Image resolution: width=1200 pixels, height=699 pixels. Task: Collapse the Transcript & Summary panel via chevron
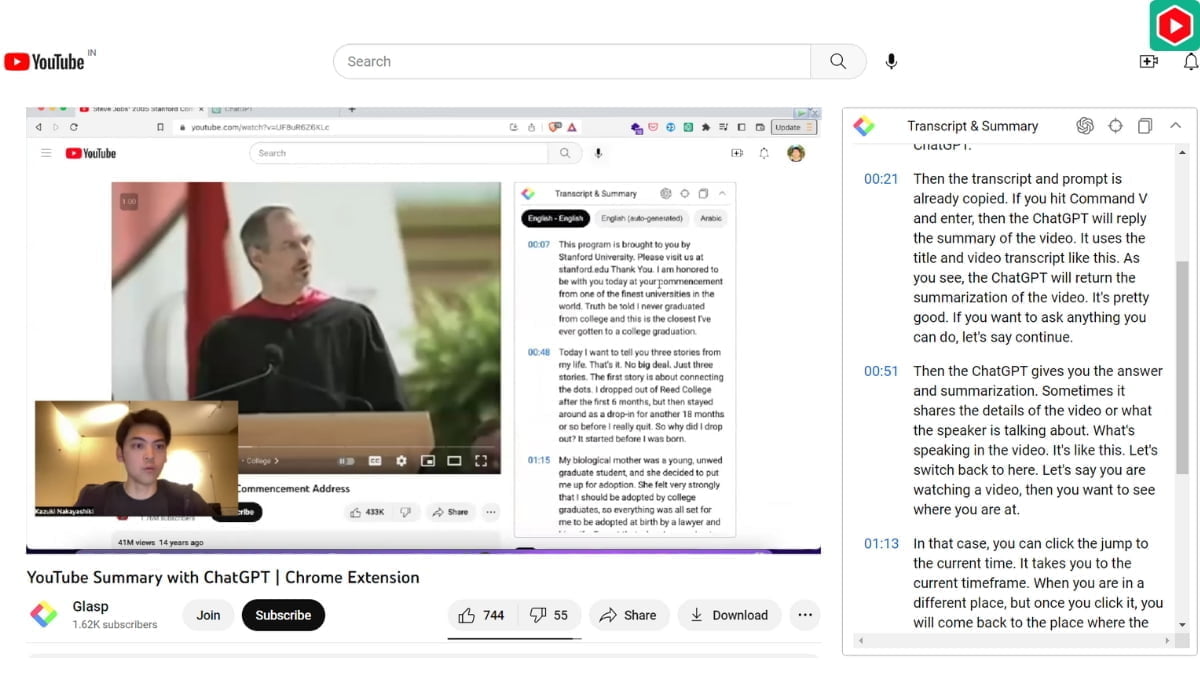(x=1174, y=126)
